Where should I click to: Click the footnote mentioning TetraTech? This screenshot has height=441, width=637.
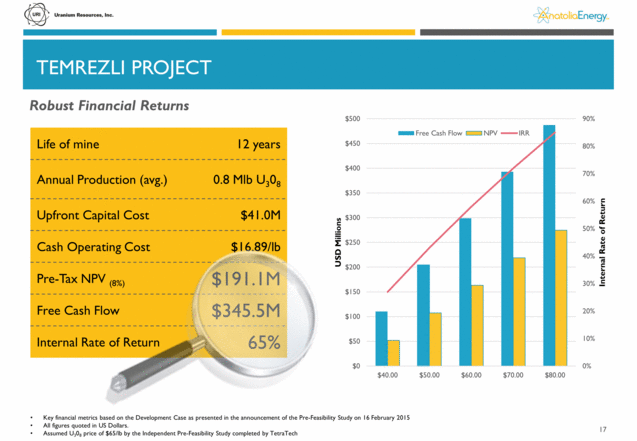click(170, 434)
